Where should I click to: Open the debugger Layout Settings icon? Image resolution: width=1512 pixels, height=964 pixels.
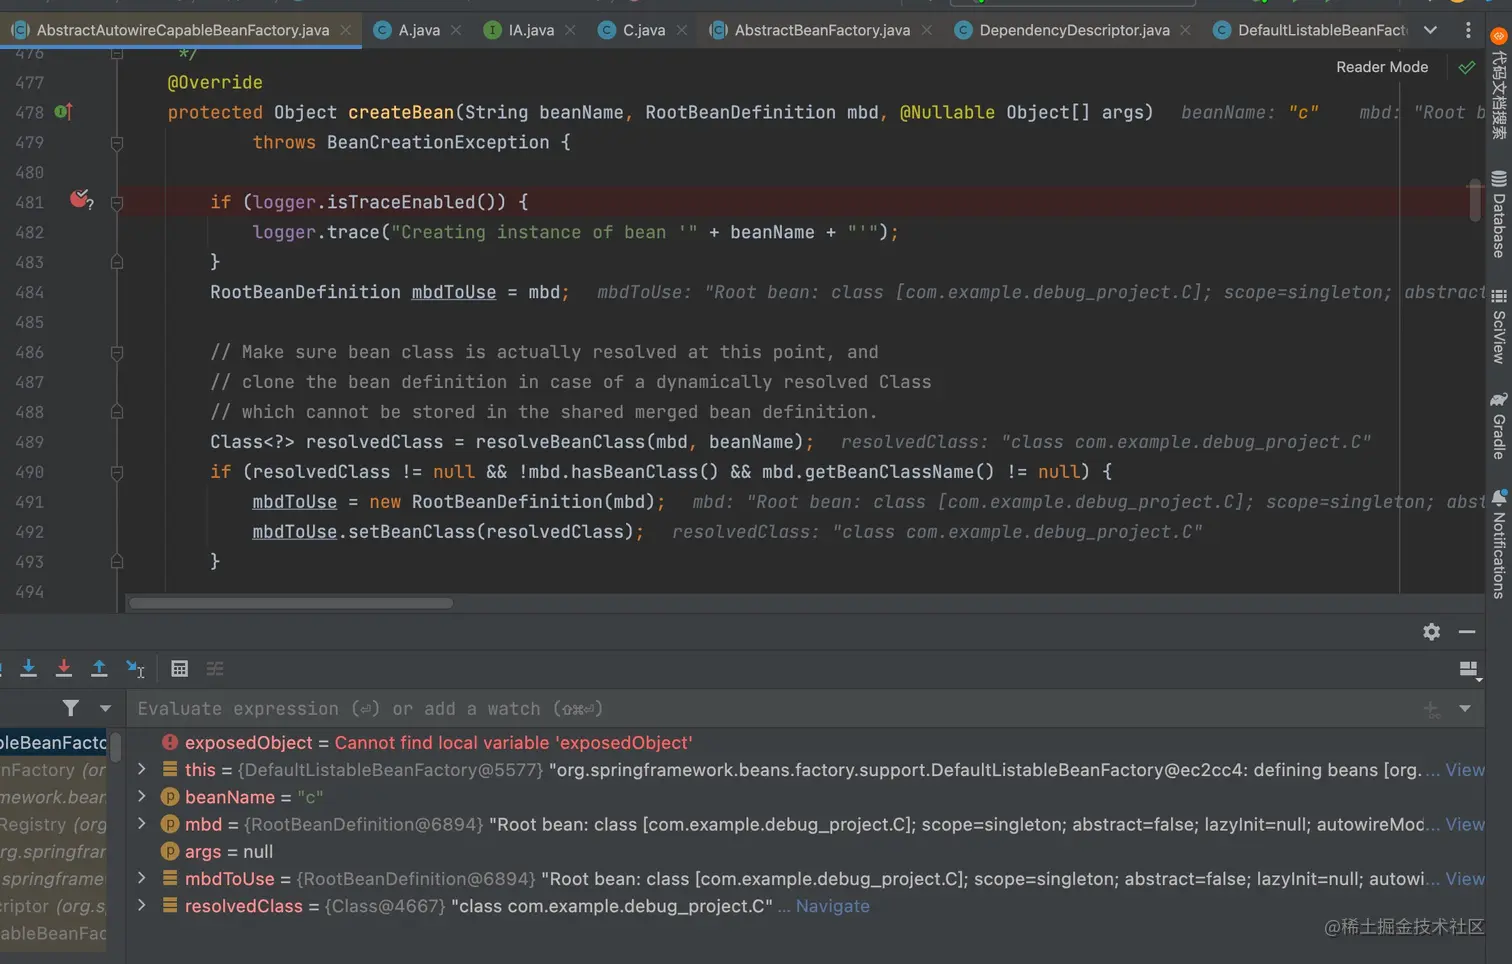[x=1469, y=669]
